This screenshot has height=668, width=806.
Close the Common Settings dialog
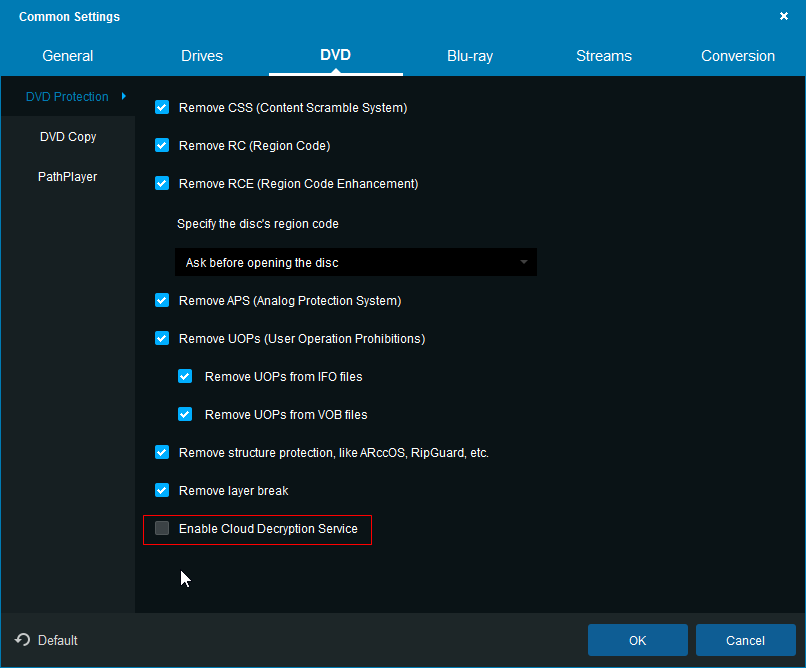tap(783, 17)
